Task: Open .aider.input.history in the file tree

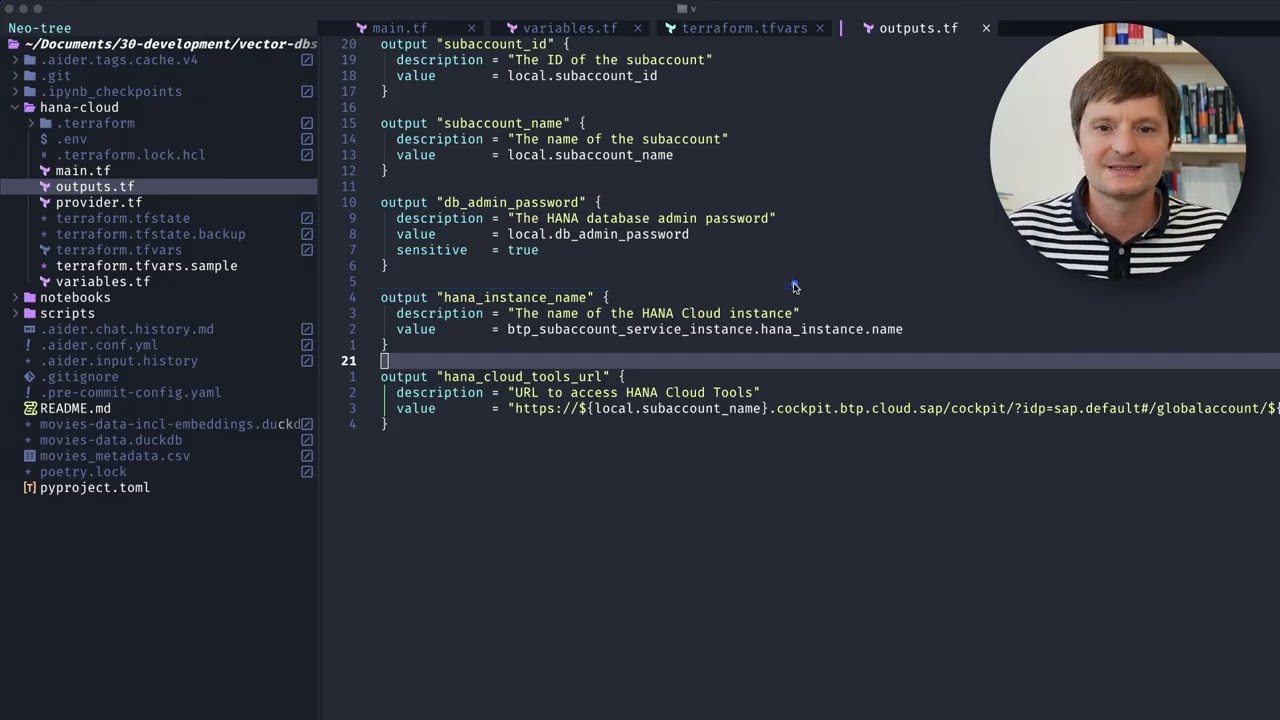Action: coord(119,361)
